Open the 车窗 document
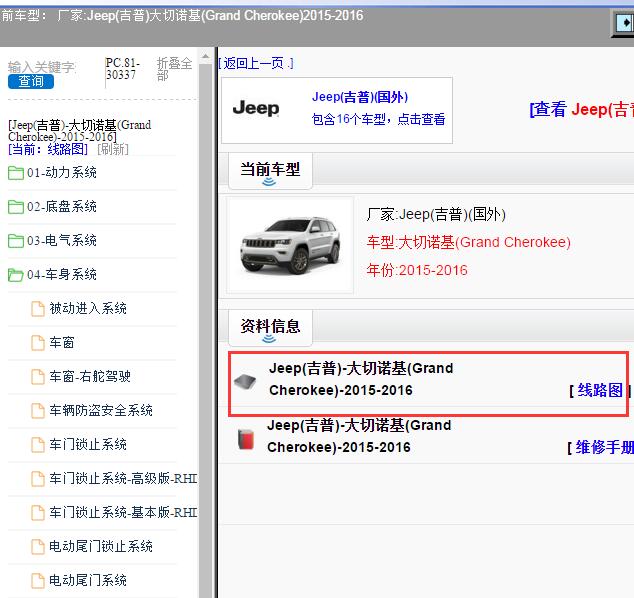This screenshot has height=598, width=634. coord(62,342)
